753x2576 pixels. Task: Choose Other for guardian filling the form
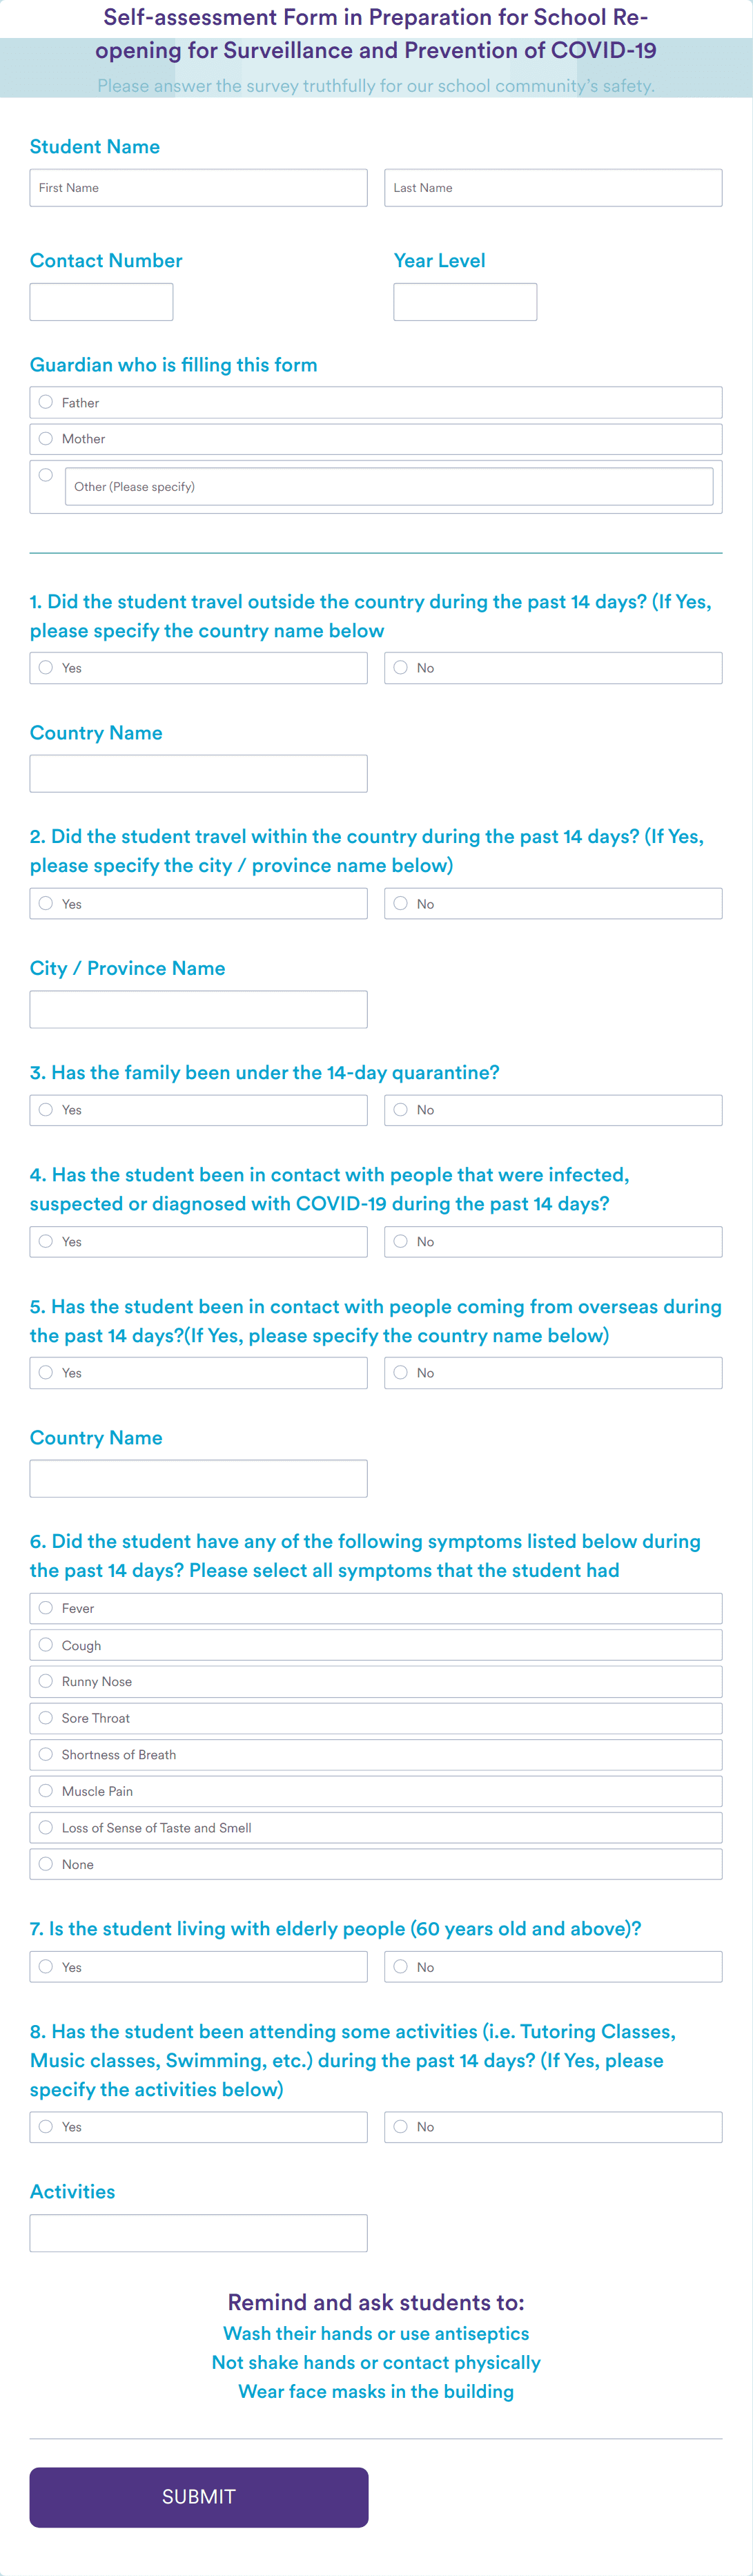46,475
